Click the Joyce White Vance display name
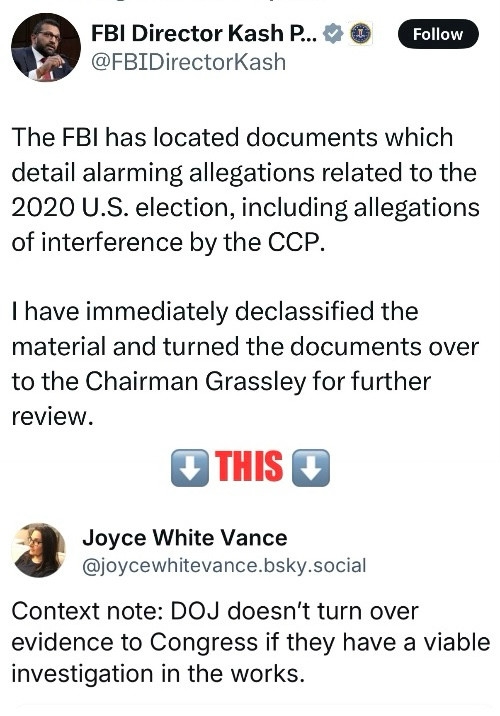 point(185,537)
